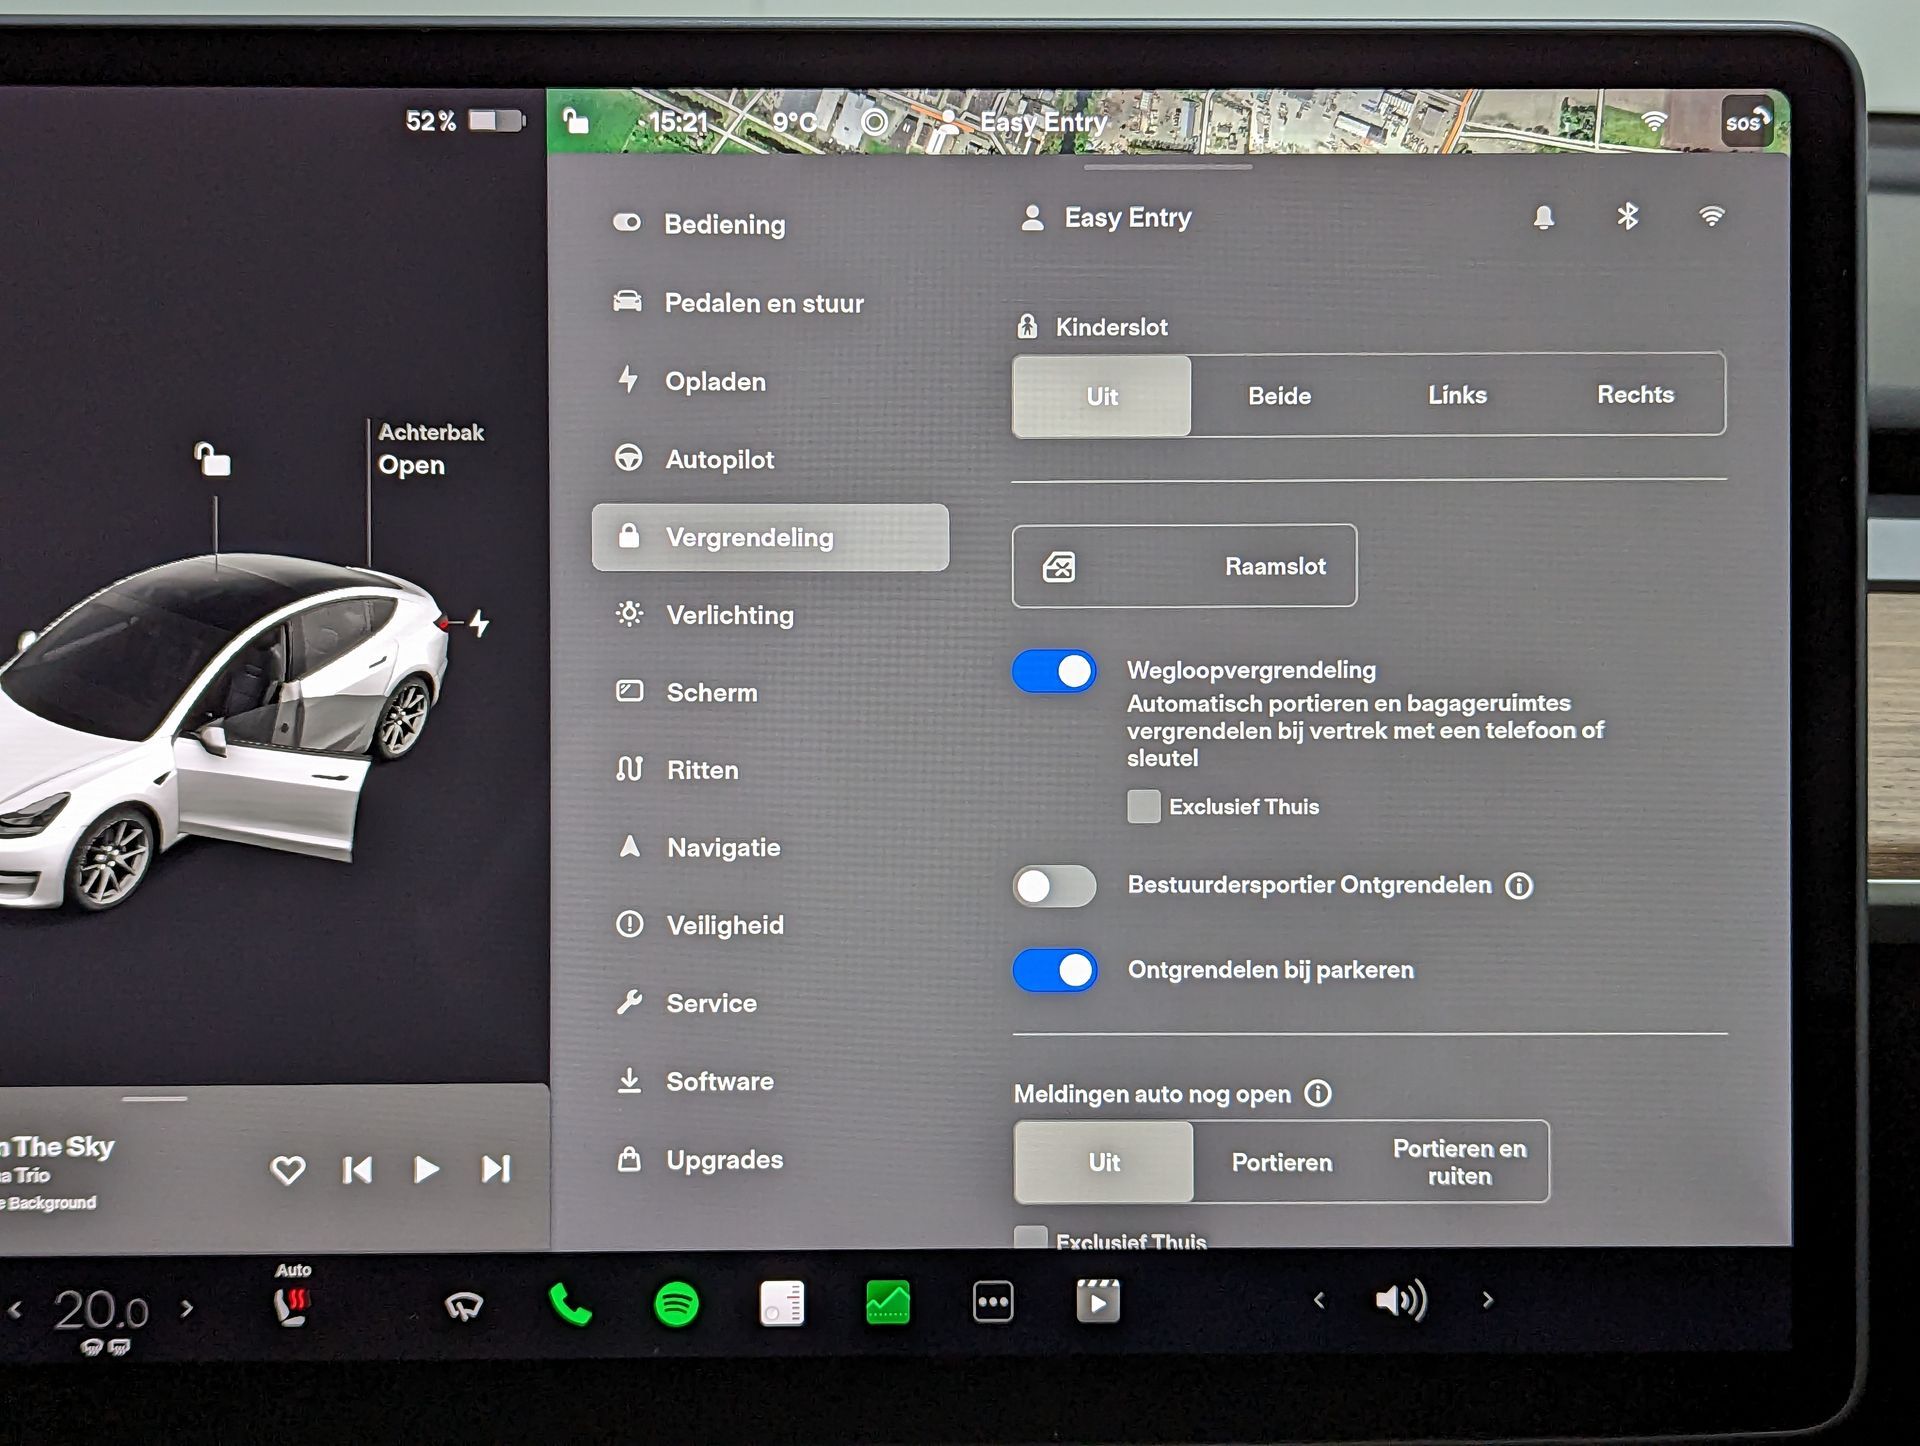Select the Vergrendeling menu item
This screenshot has width=1920, height=1446.
(x=770, y=537)
